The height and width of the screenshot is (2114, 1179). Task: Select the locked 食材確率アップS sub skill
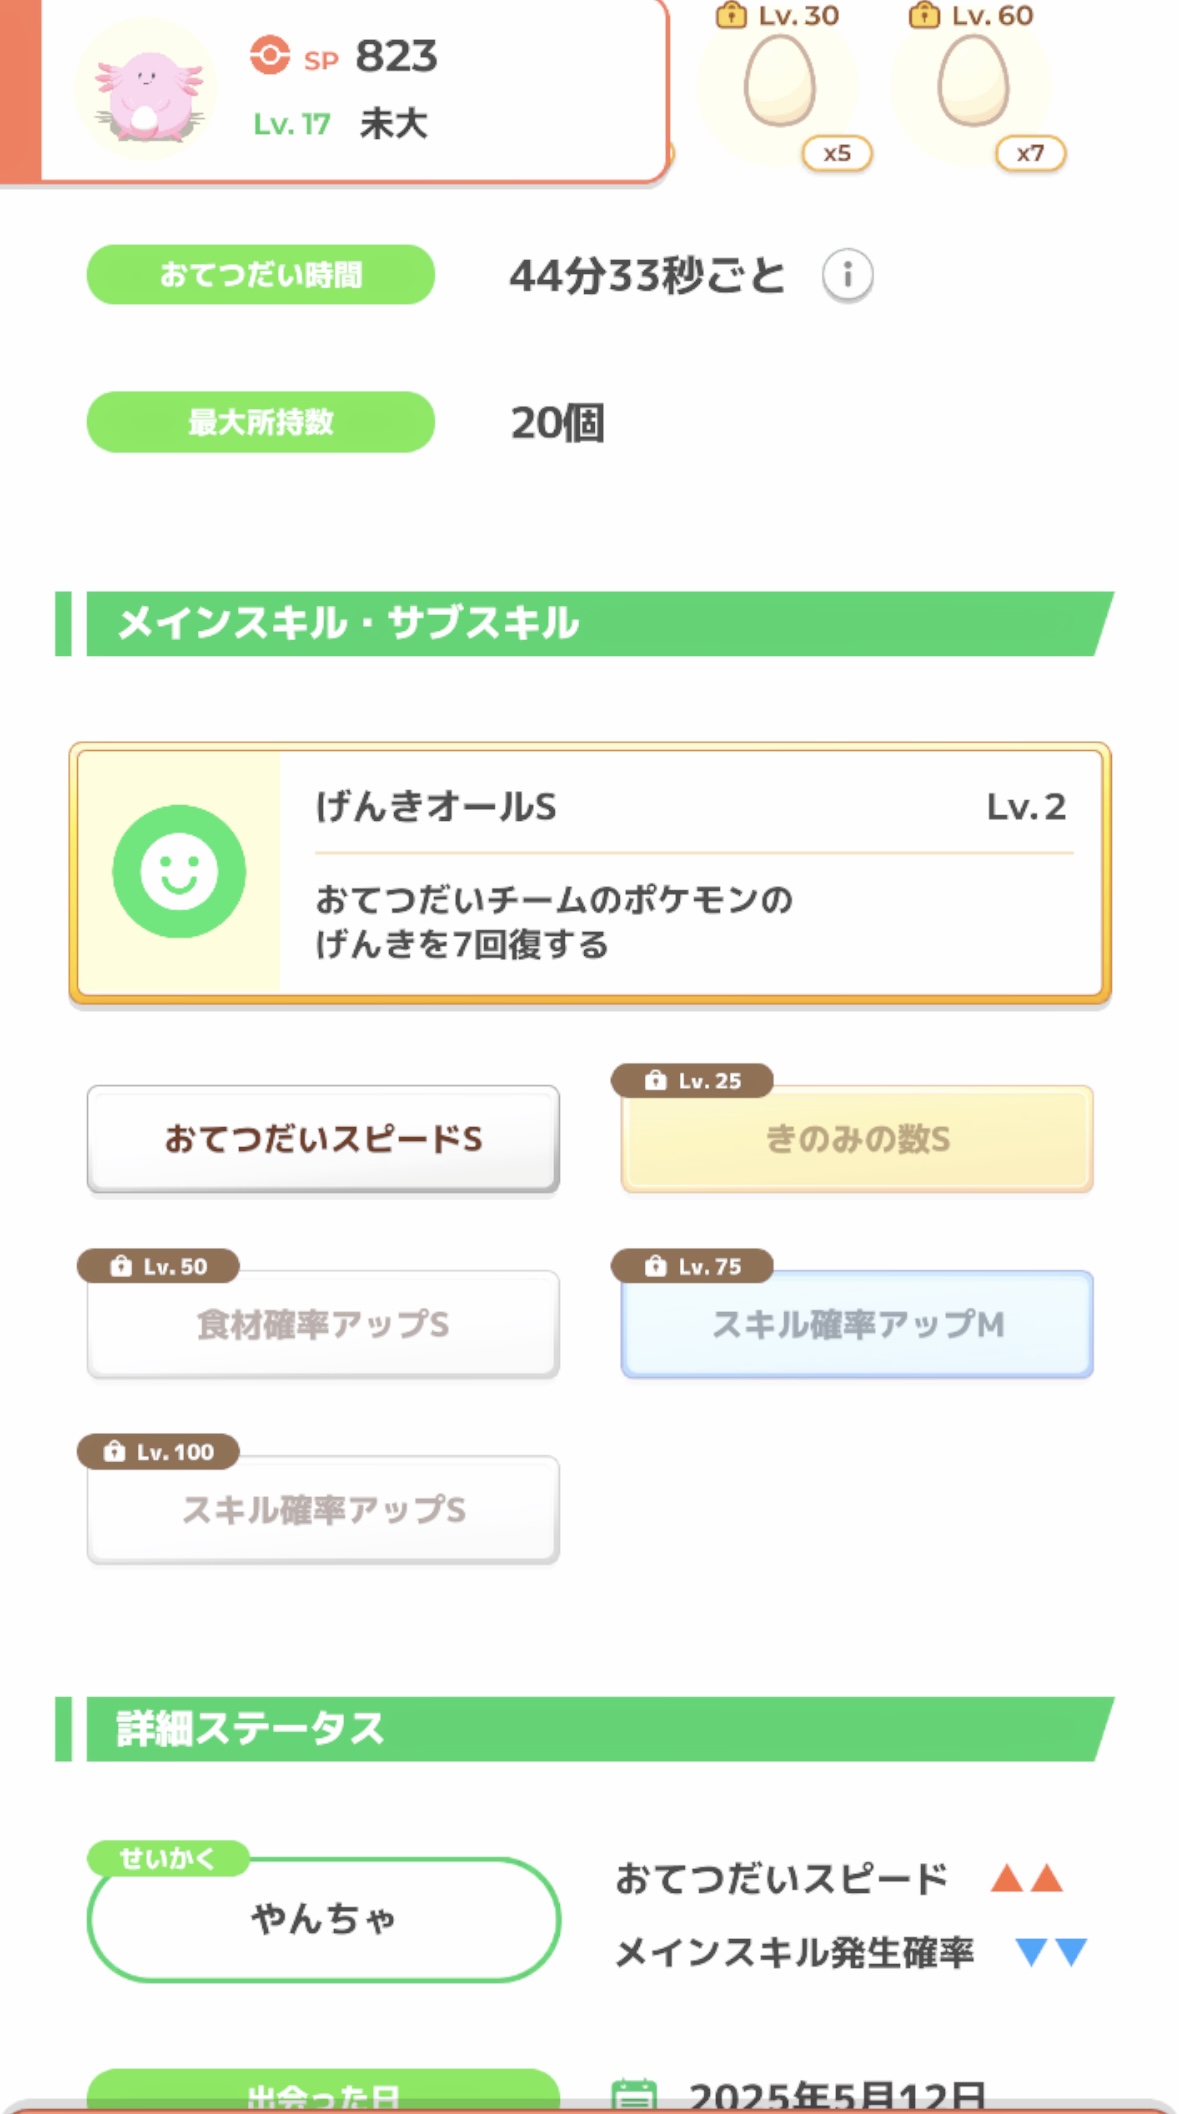coord(323,1324)
